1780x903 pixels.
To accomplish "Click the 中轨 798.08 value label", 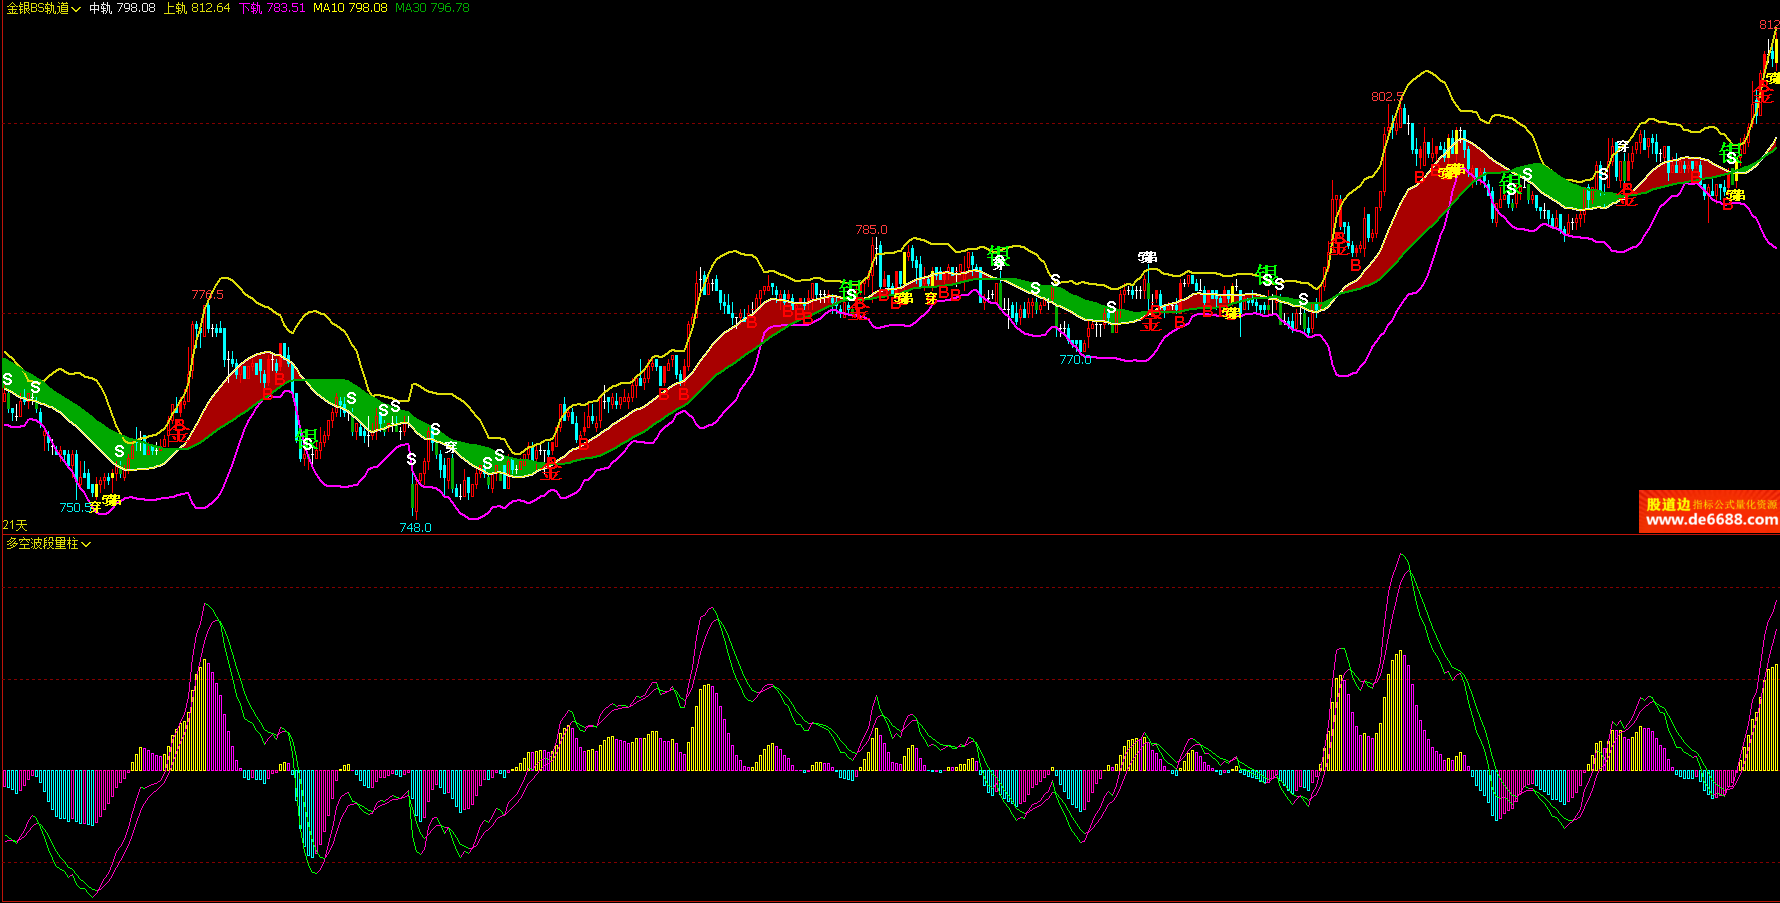I will tap(122, 8).
